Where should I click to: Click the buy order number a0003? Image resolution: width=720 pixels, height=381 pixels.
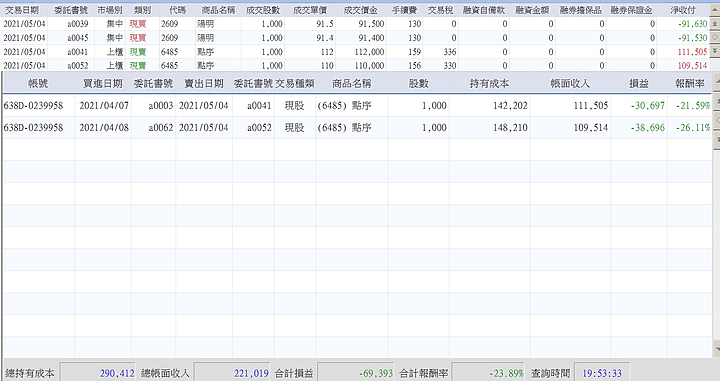[160, 106]
